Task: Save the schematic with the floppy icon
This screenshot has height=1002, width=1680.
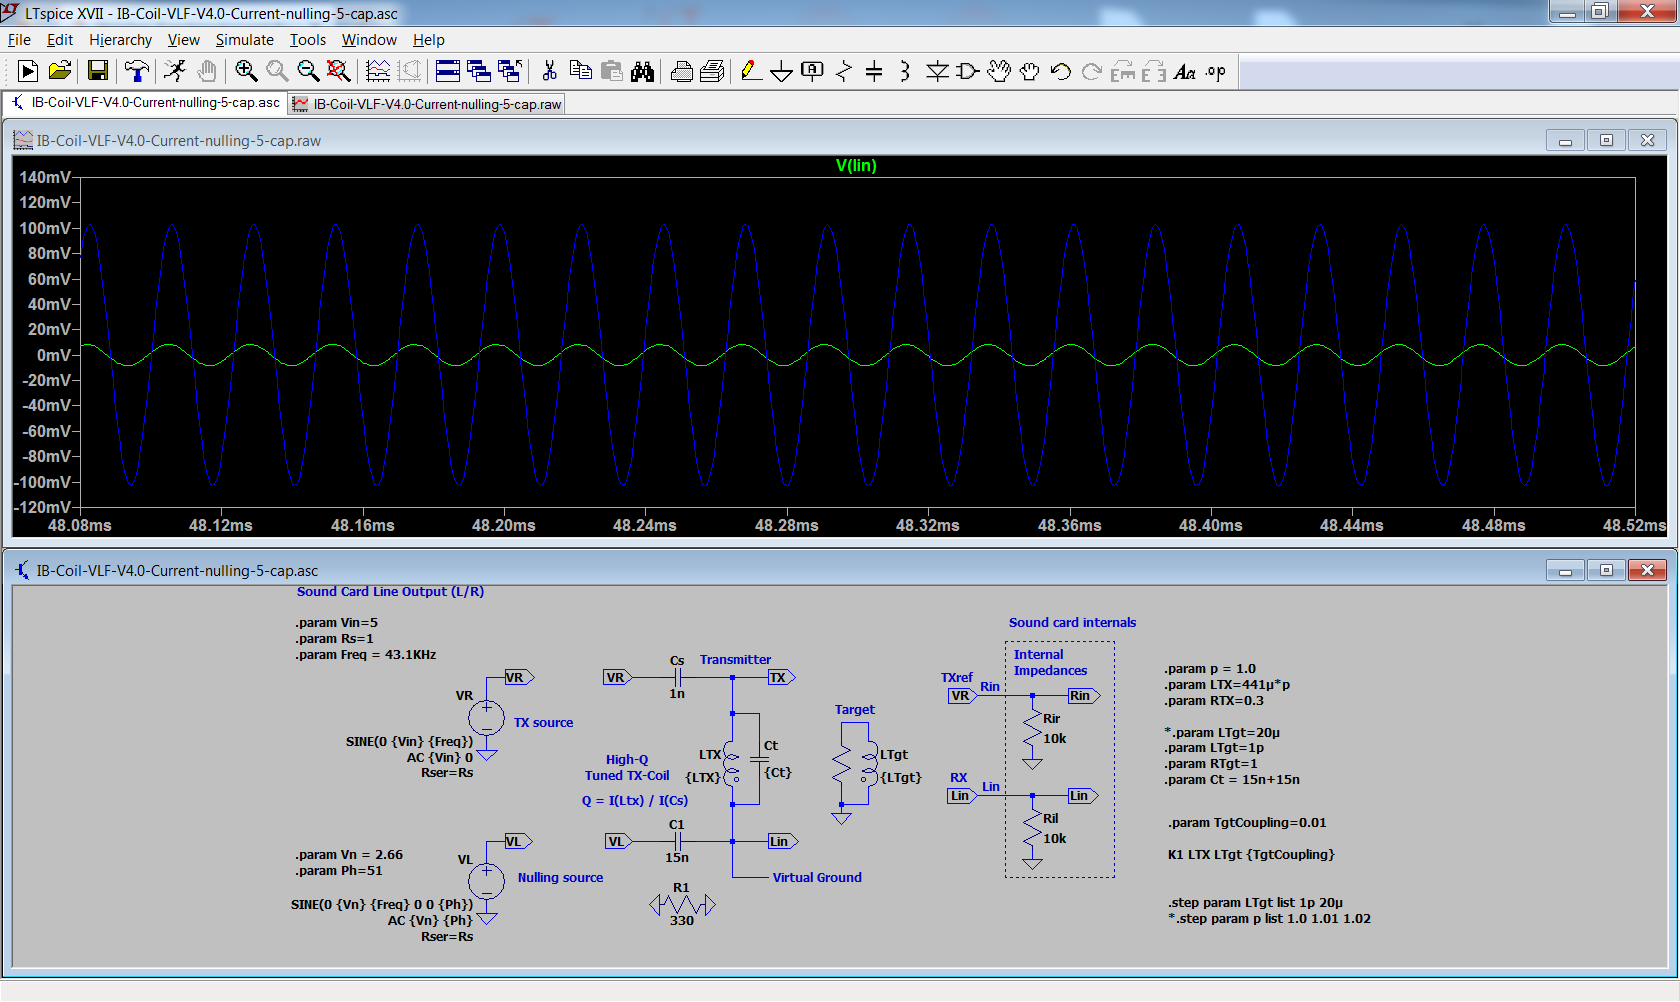Action: 97,71
